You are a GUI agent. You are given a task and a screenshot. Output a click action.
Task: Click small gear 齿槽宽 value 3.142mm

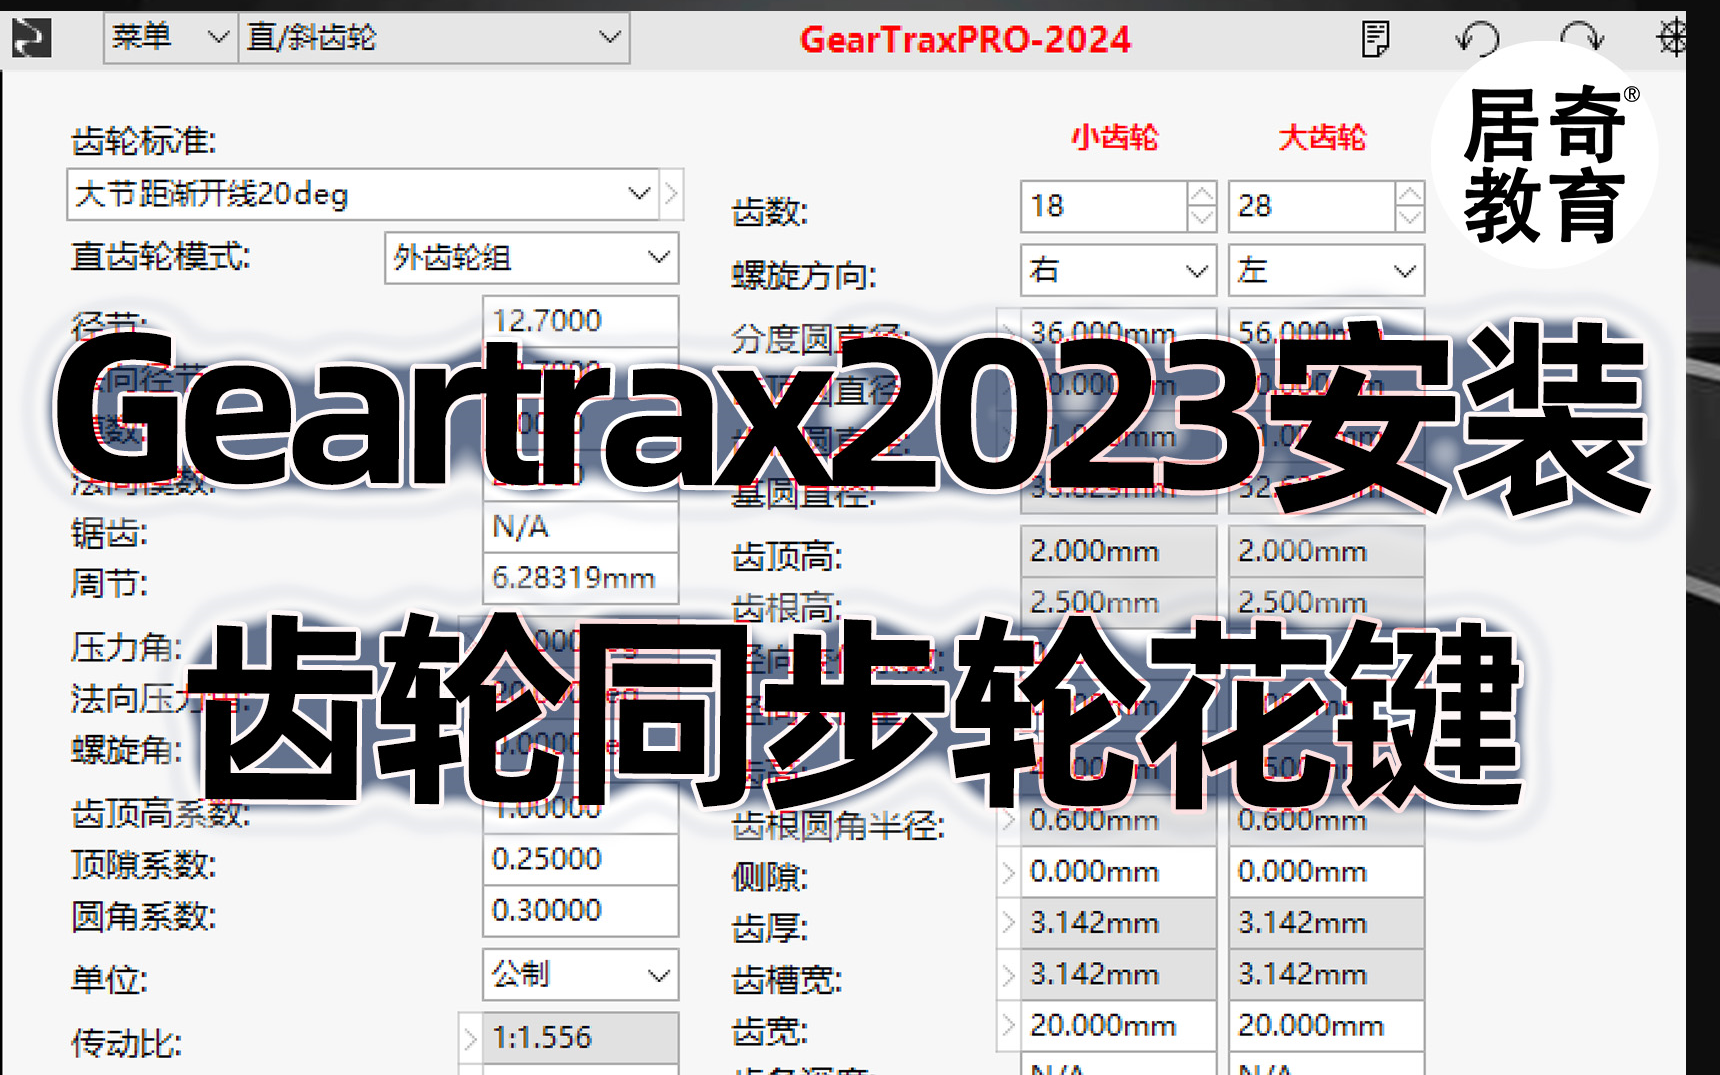tap(1118, 974)
